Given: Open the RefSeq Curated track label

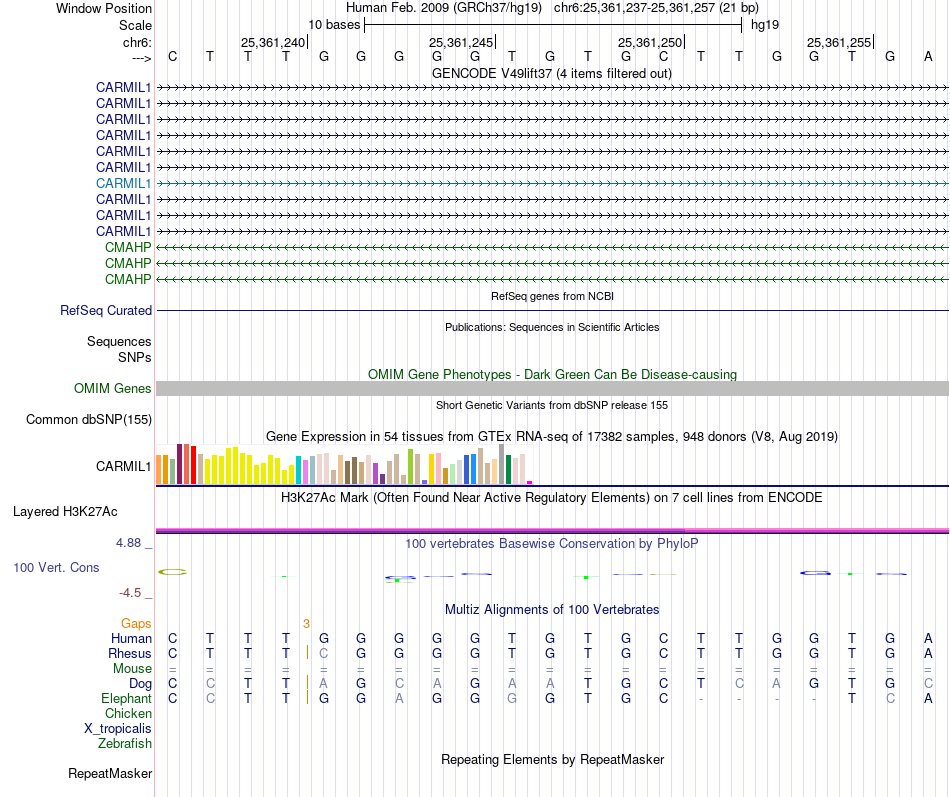Looking at the screenshot, I should tap(106, 310).
